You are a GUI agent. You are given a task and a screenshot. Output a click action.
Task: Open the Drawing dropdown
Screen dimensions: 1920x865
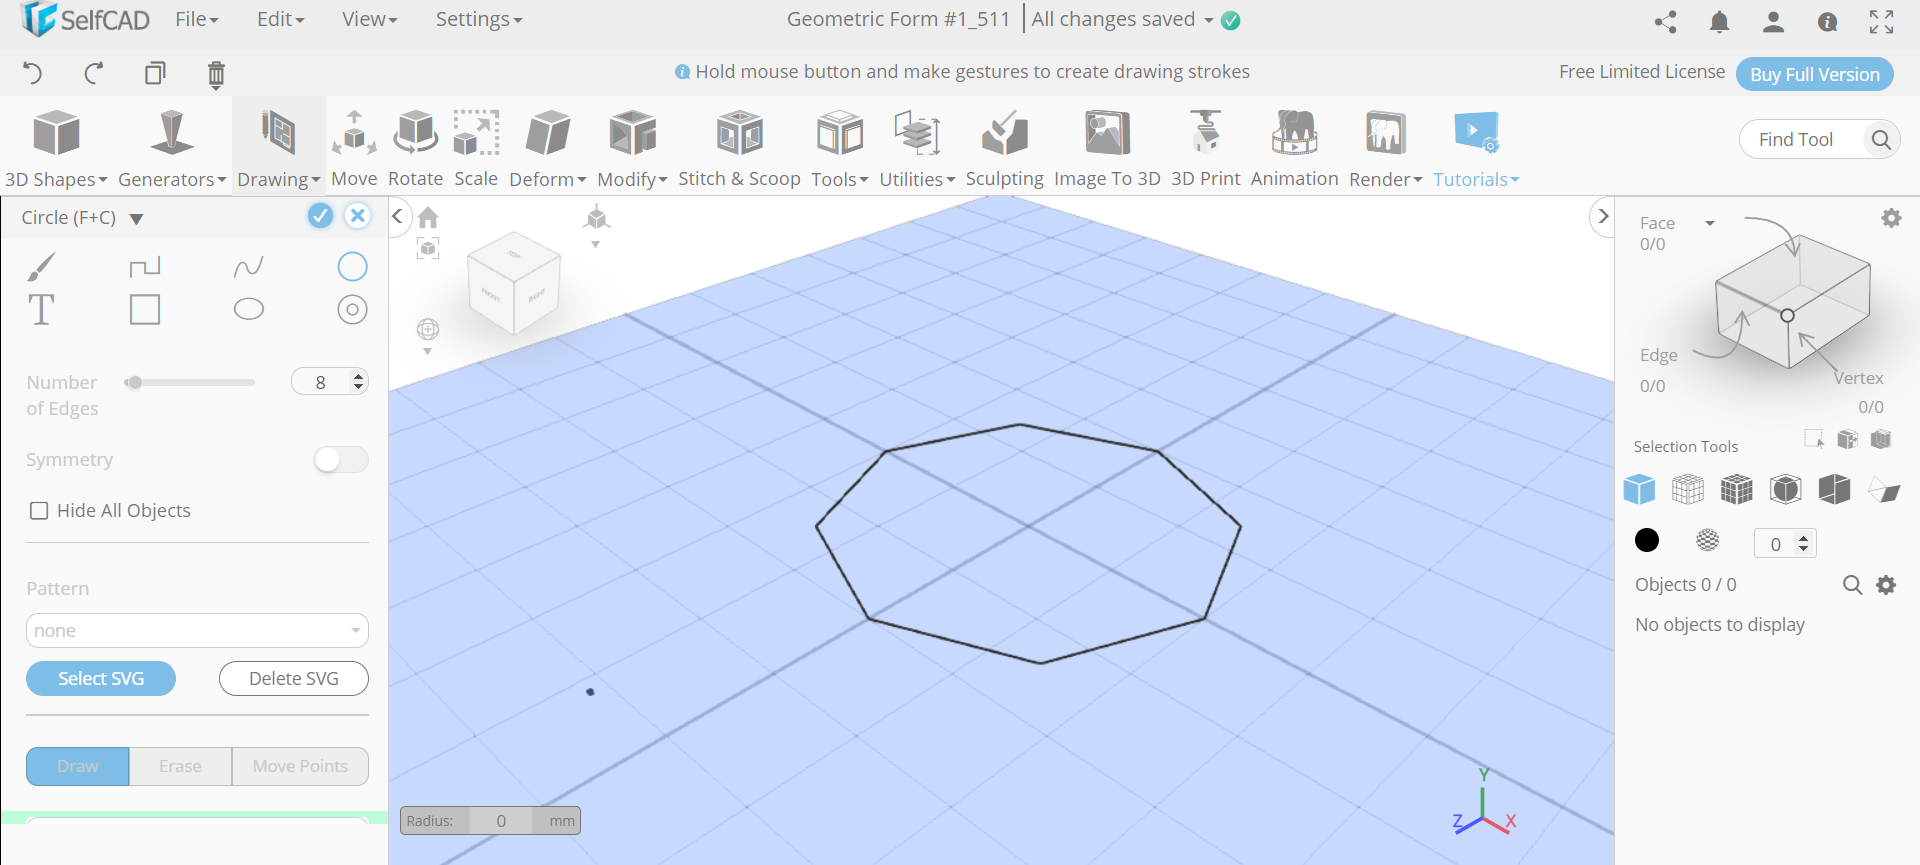tap(278, 148)
